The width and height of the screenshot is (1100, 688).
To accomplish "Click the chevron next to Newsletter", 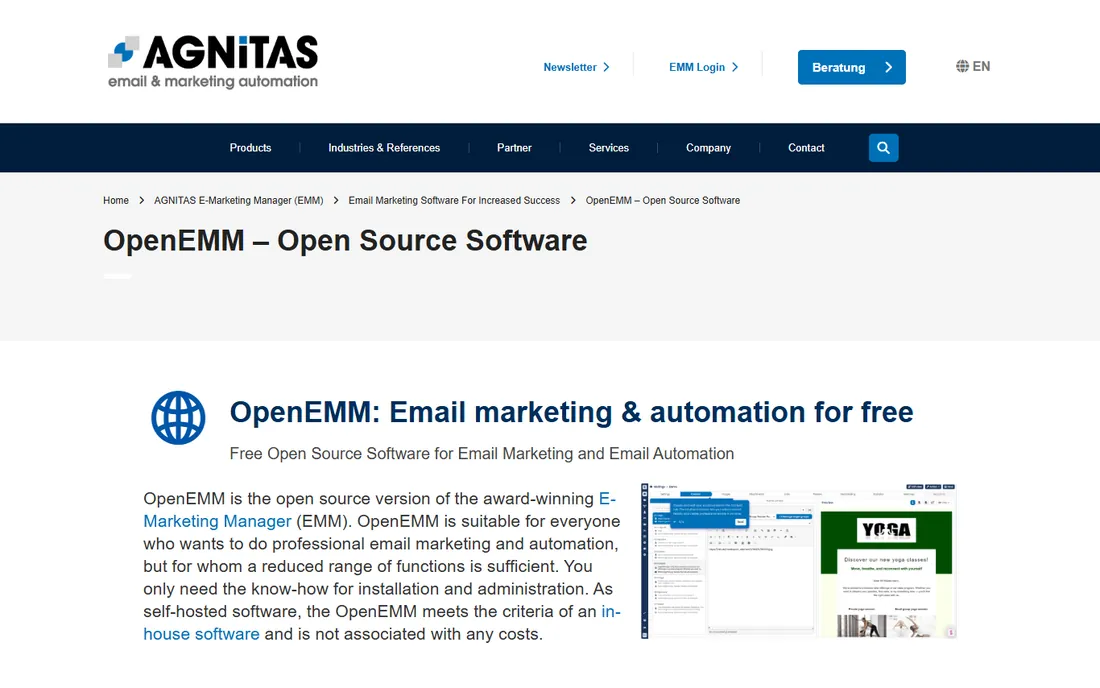I will [x=606, y=67].
